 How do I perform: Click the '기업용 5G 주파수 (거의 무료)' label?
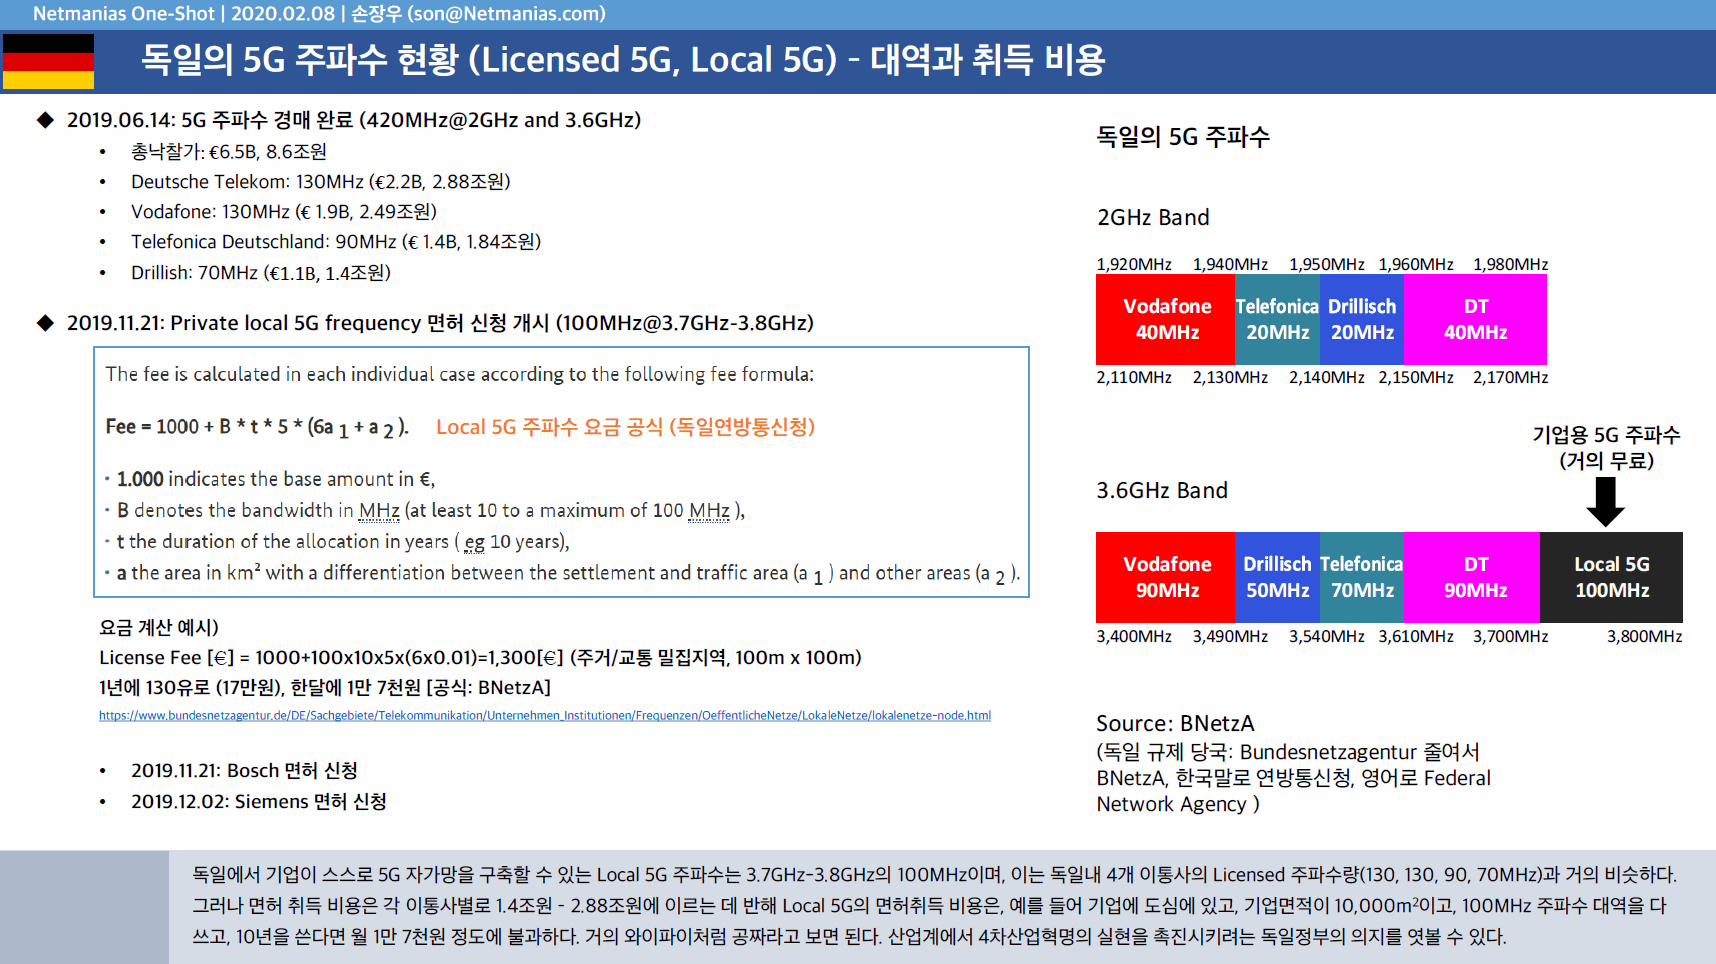click(x=1606, y=448)
